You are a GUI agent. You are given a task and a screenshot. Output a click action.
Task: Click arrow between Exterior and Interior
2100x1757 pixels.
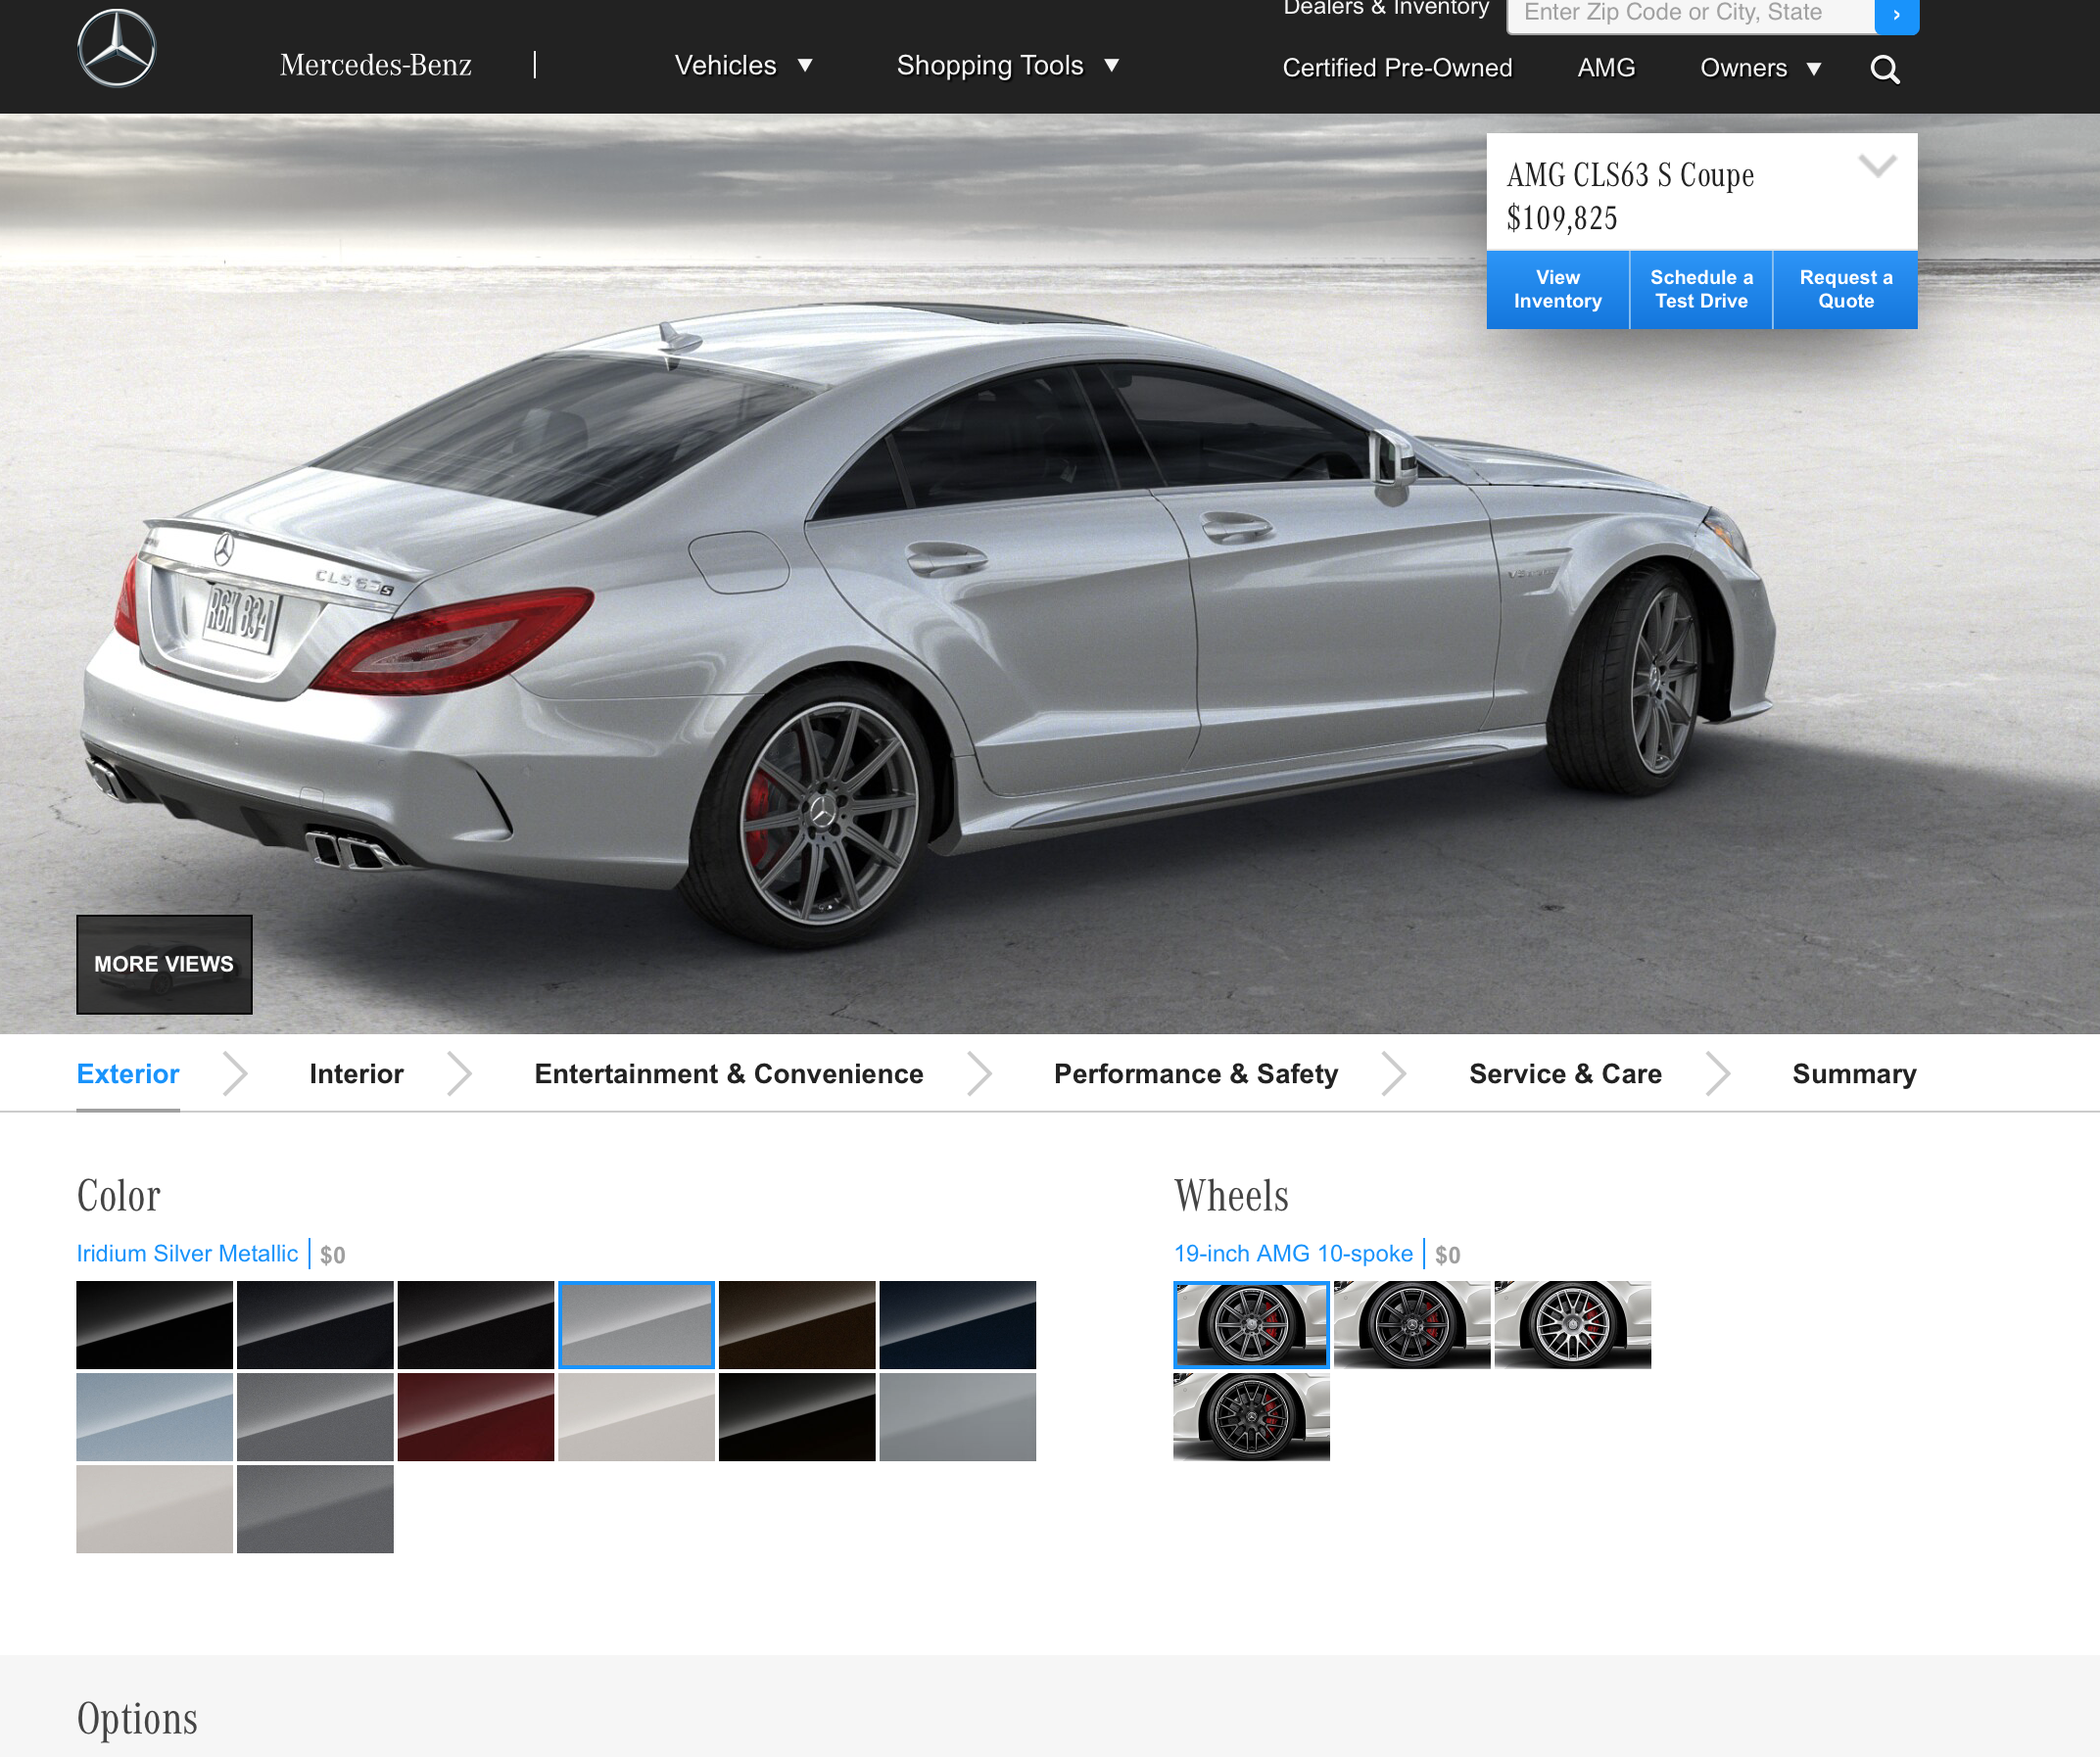235,1074
